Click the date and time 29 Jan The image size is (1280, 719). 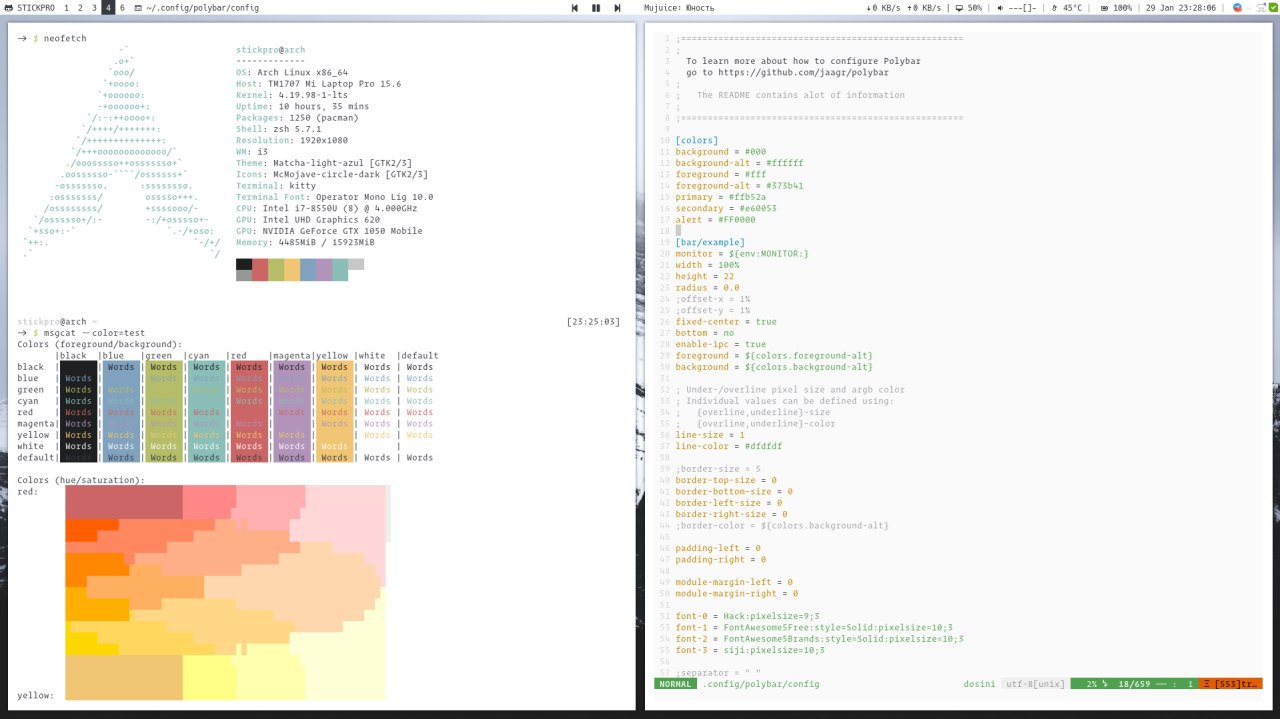1181,7
